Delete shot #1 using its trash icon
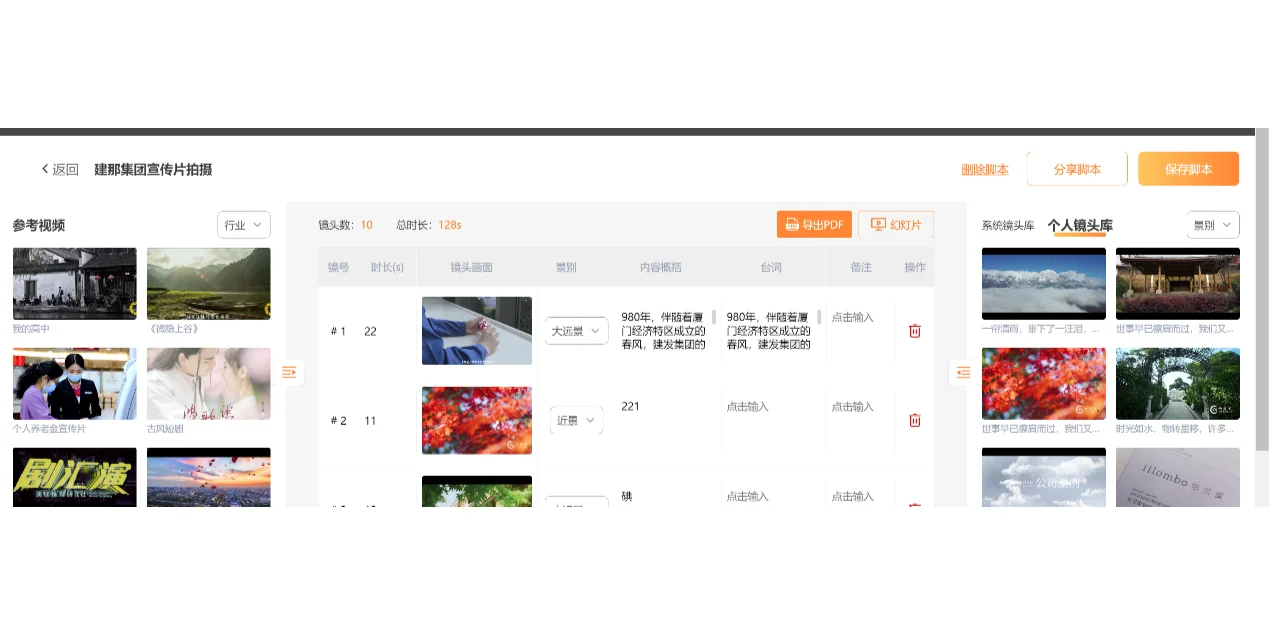This screenshot has height=634, width=1269. point(914,330)
